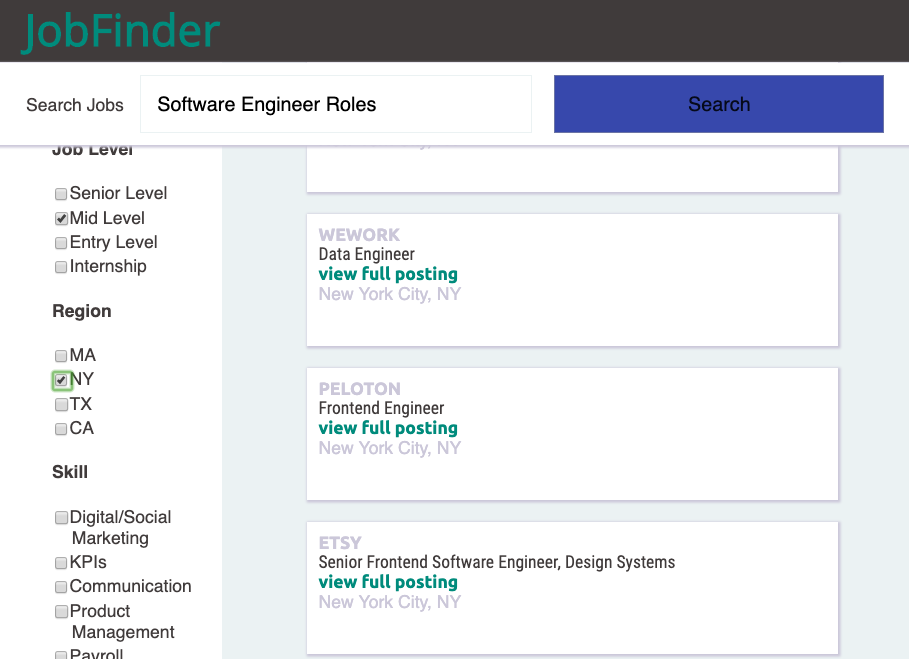The image size is (909, 659).
Task: Toggle the TX region filter
Action: coord(61,405)
